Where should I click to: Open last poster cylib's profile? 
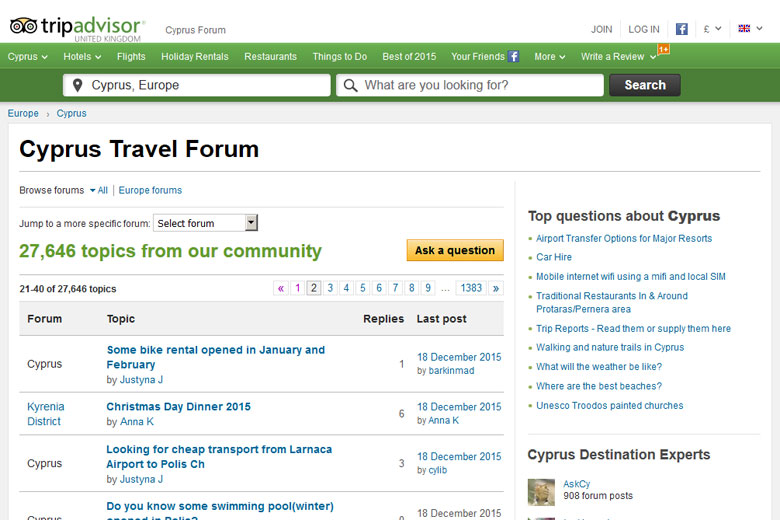coord(438,470)
